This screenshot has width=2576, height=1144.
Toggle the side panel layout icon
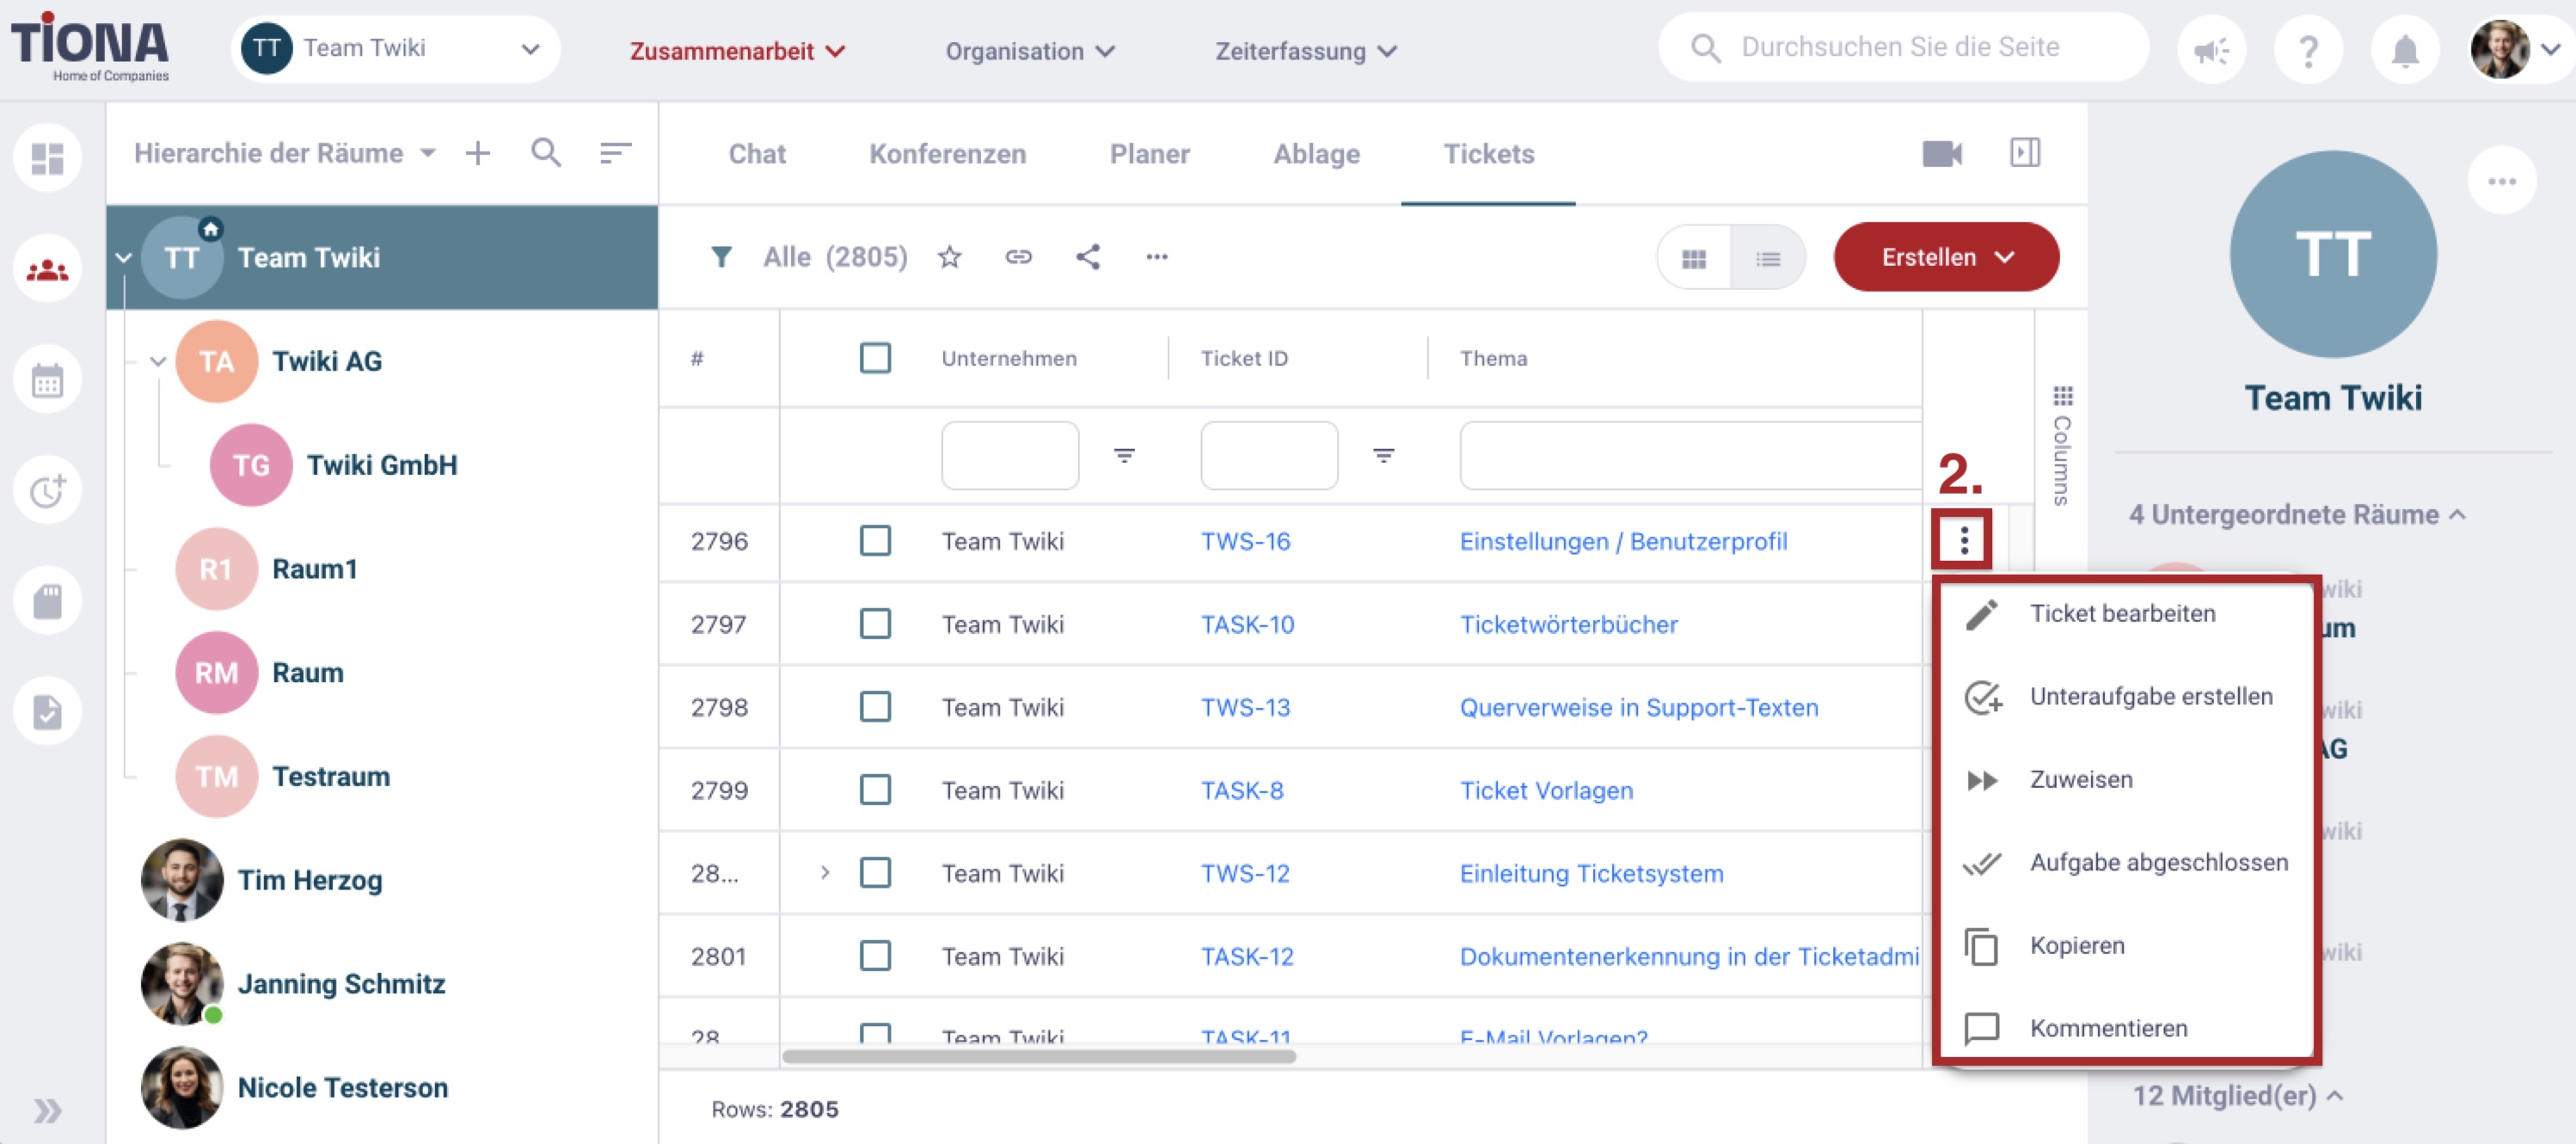pyautogui.click(x=2025, y=153)
